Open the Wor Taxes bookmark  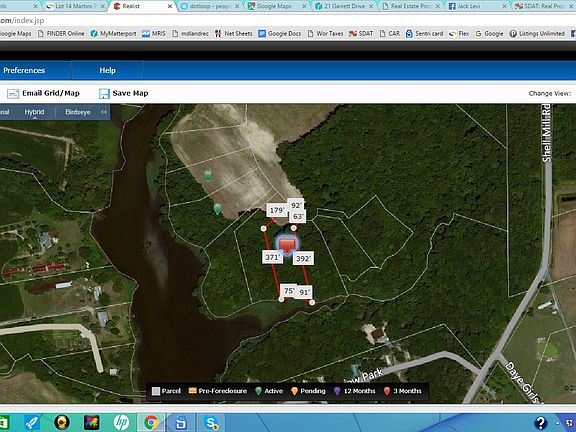(x=325, y=33)
